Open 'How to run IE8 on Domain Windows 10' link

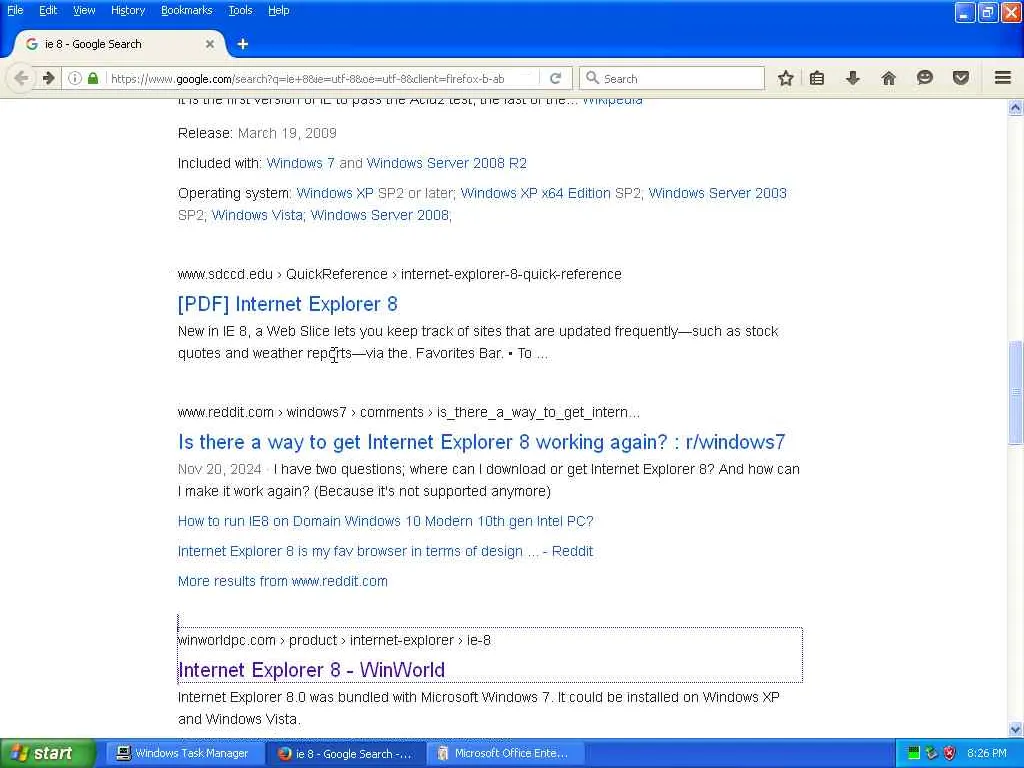click(385, 521)
